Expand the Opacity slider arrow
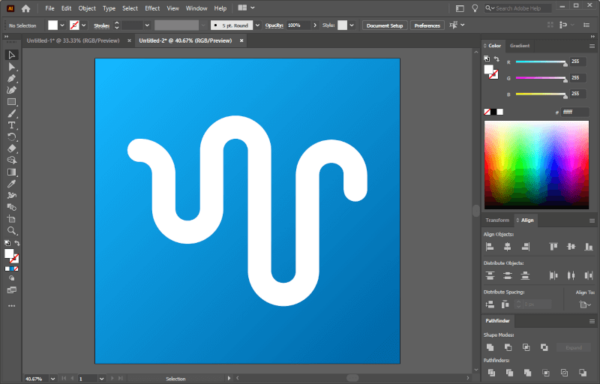 pyautogui.click(x=315, y=25)
